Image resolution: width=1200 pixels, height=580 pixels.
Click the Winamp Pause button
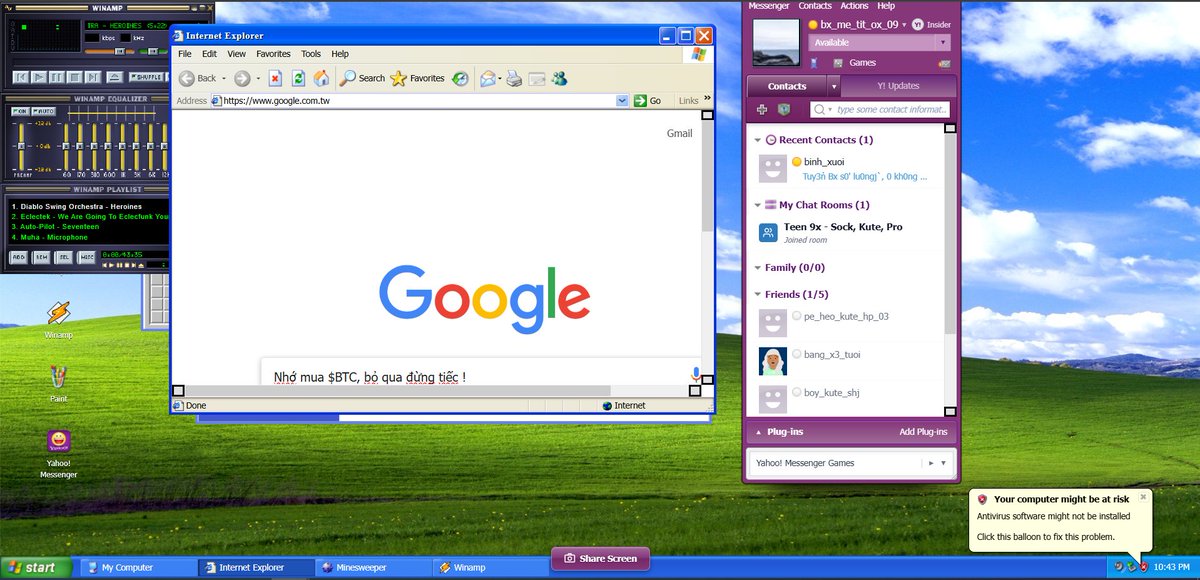click(56, 77)
